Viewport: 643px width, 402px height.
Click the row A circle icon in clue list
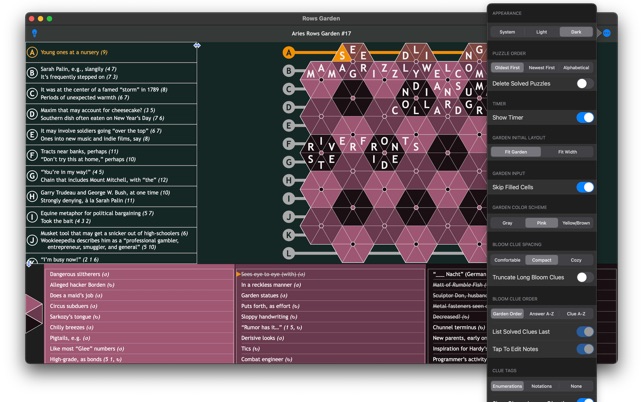click(33, 53)
